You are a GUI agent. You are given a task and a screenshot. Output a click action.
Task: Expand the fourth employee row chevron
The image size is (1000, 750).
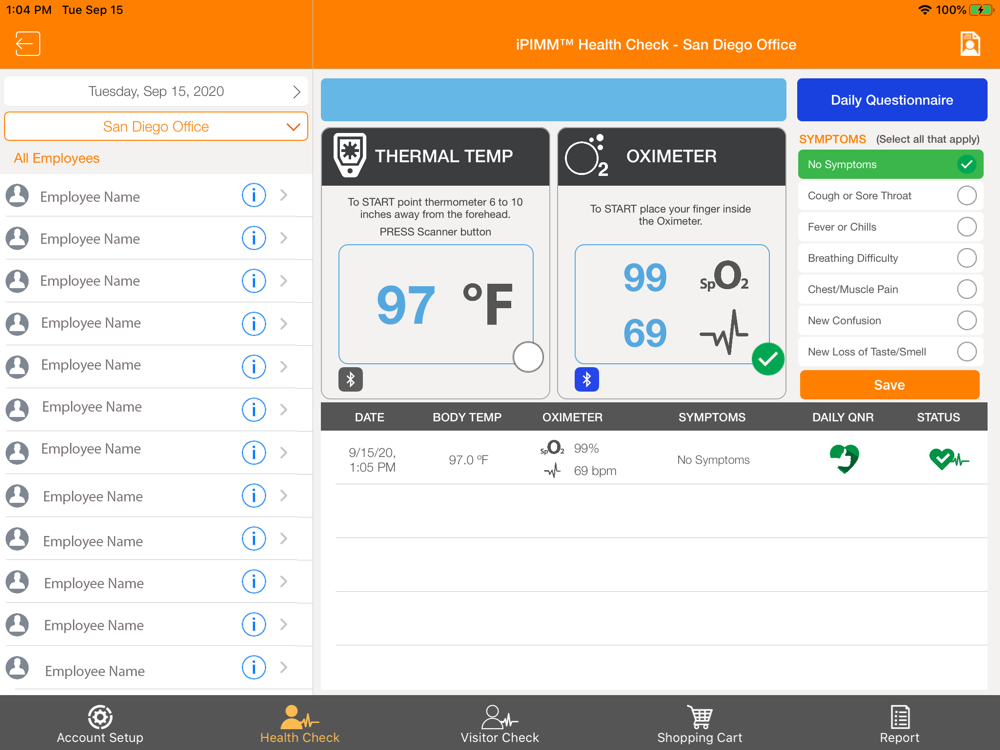(284, 323)
